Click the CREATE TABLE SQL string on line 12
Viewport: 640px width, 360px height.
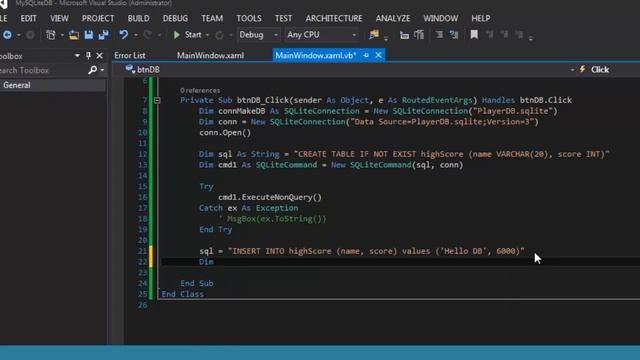[451, 154]
